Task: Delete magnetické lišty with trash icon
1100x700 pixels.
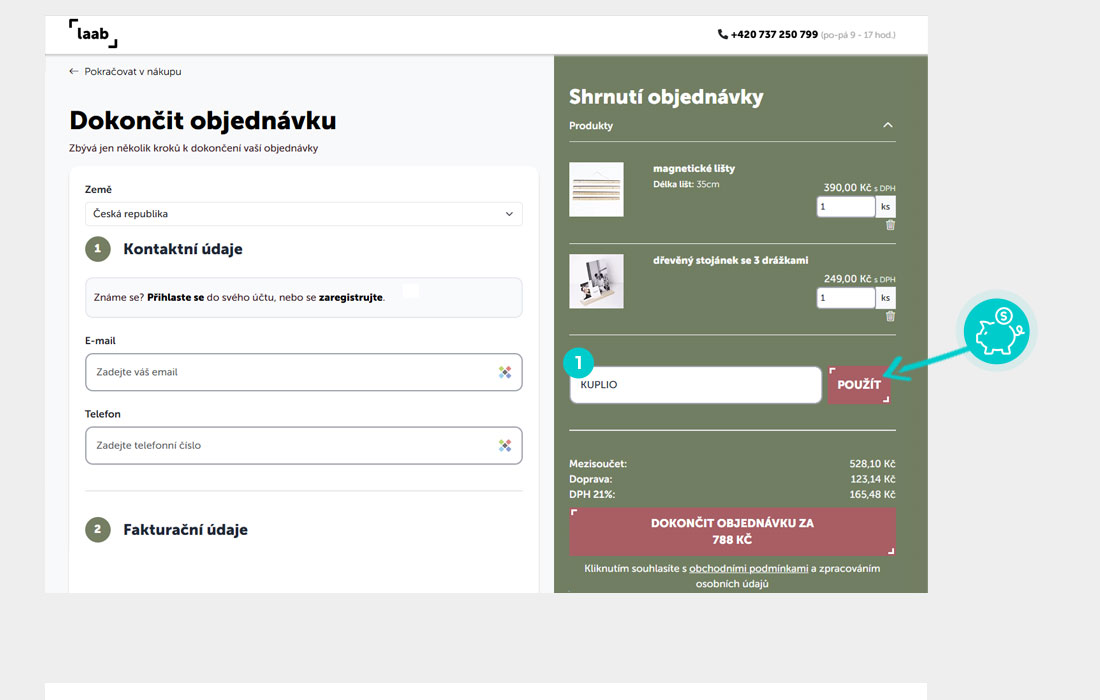Action: (x=890, y=225)
